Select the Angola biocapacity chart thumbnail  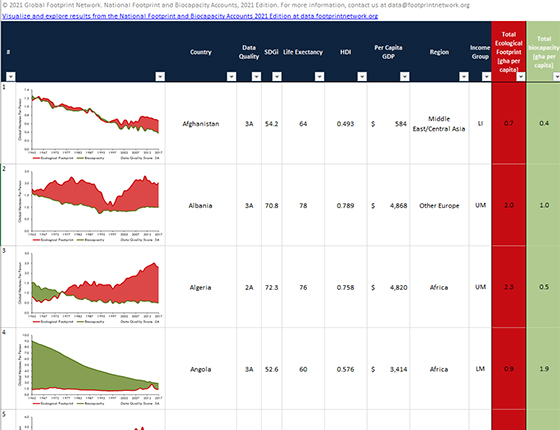pos(90,369)
